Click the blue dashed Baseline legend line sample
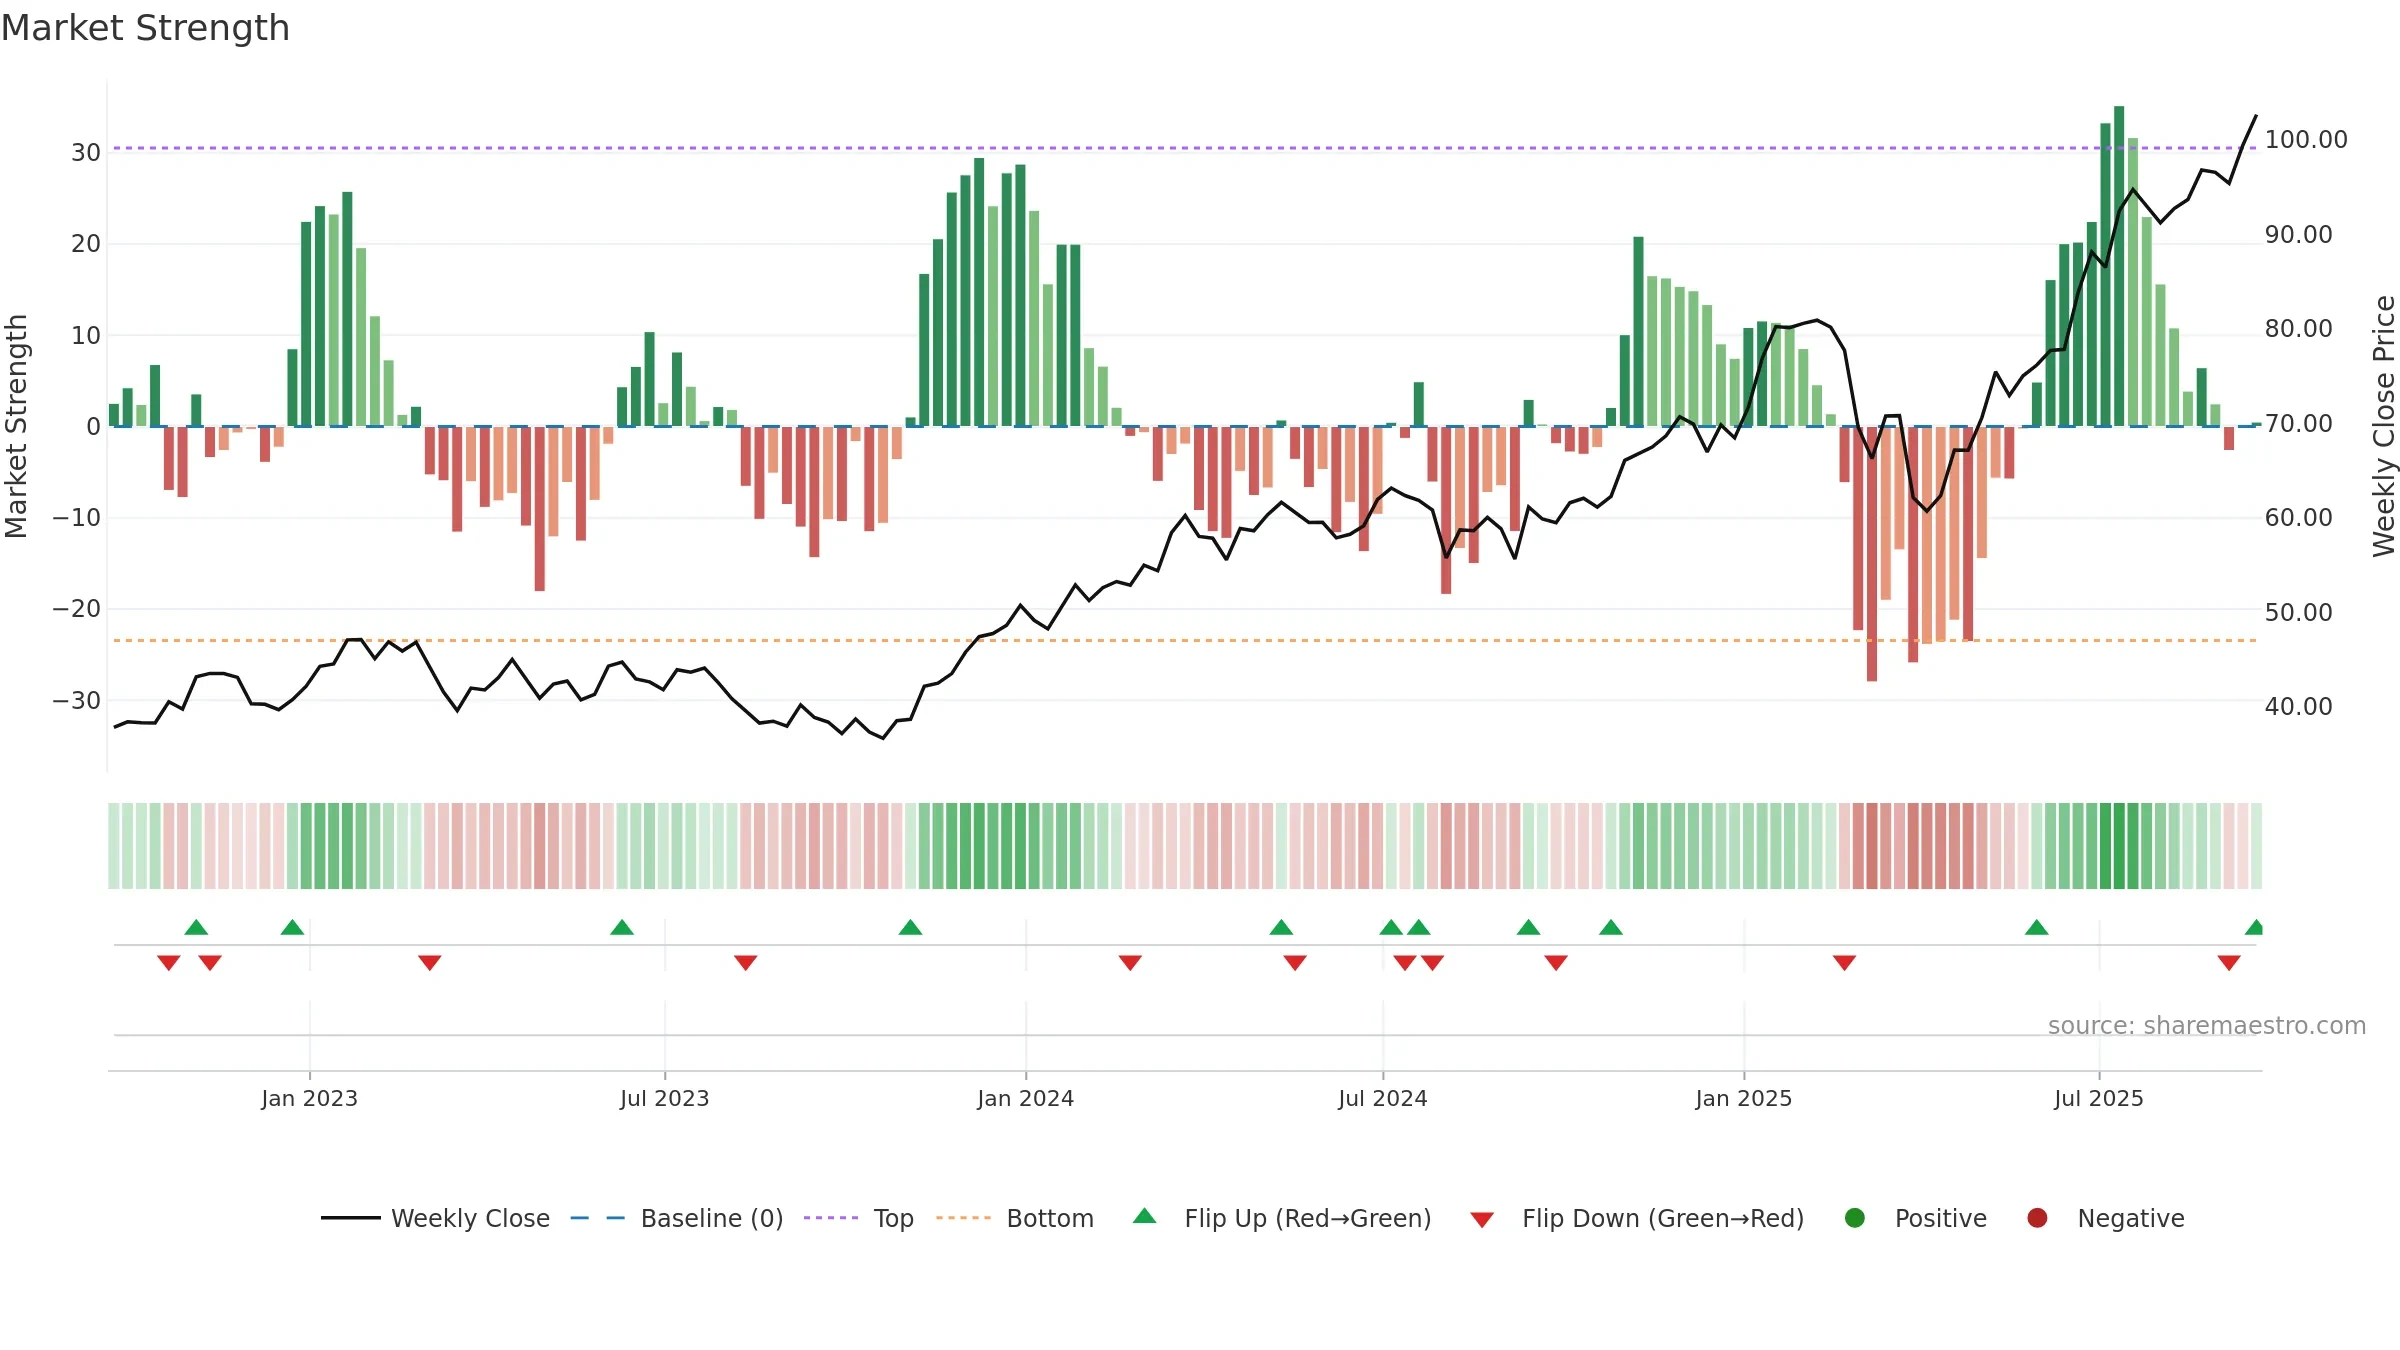 [x=598, y=1218]
